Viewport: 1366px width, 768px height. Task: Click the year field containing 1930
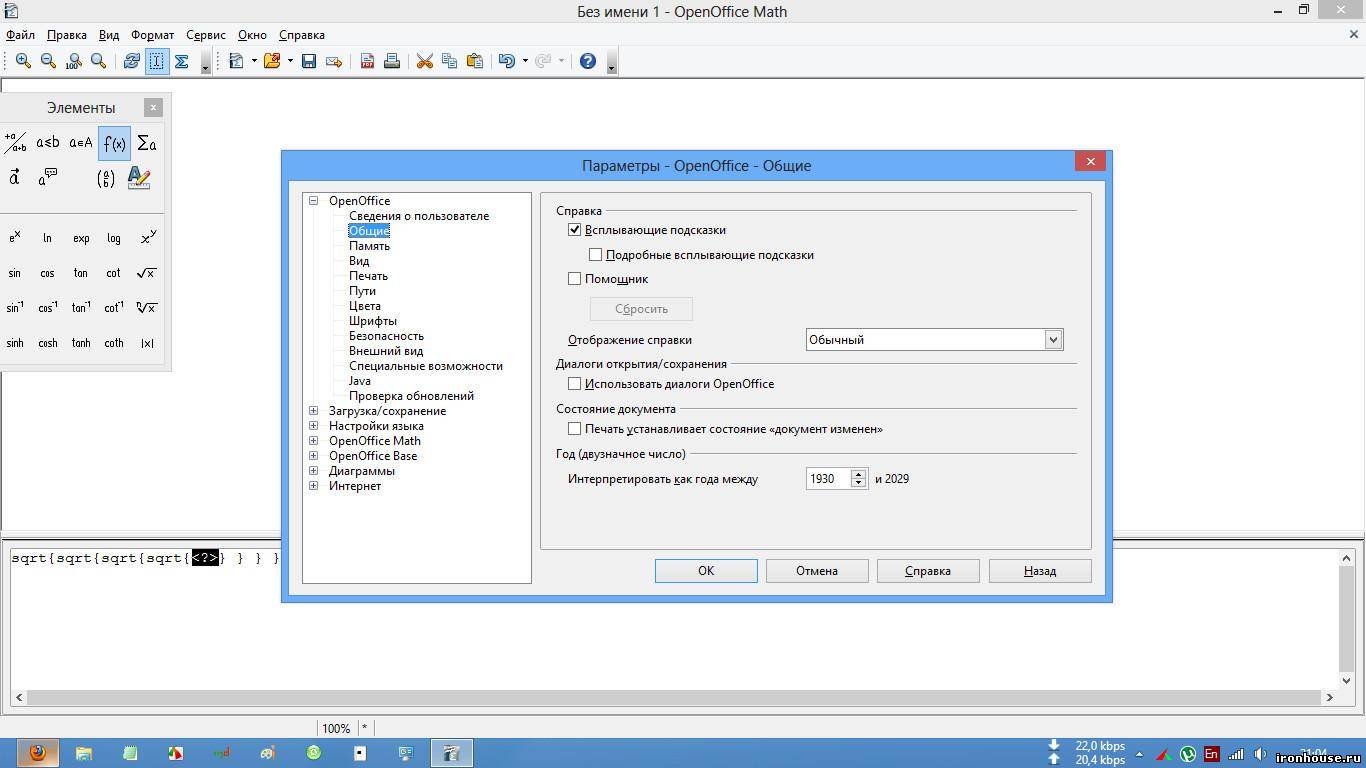click(x=828, y=479)
